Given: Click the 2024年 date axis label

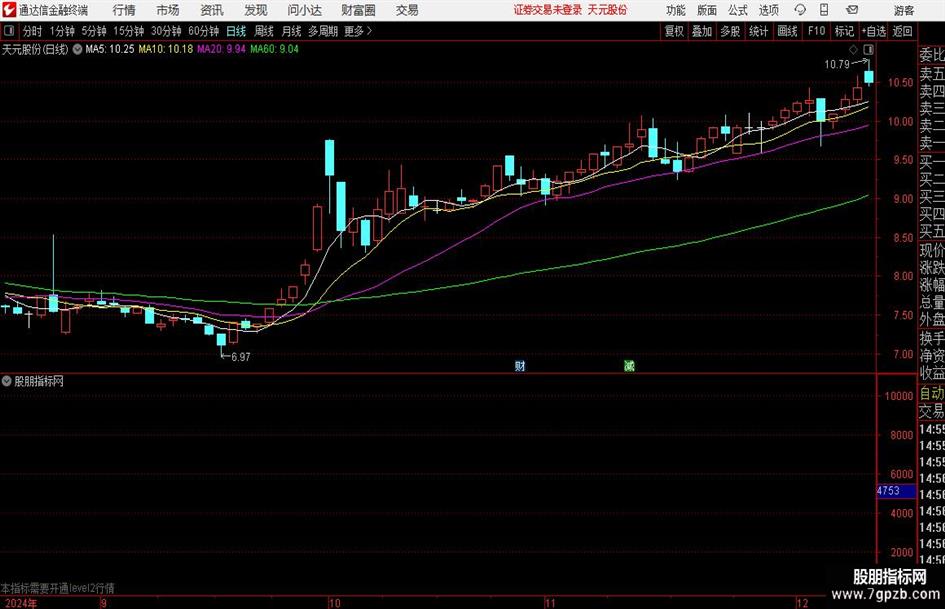Looking at the screenshot, I should click(x=19, y=603).
